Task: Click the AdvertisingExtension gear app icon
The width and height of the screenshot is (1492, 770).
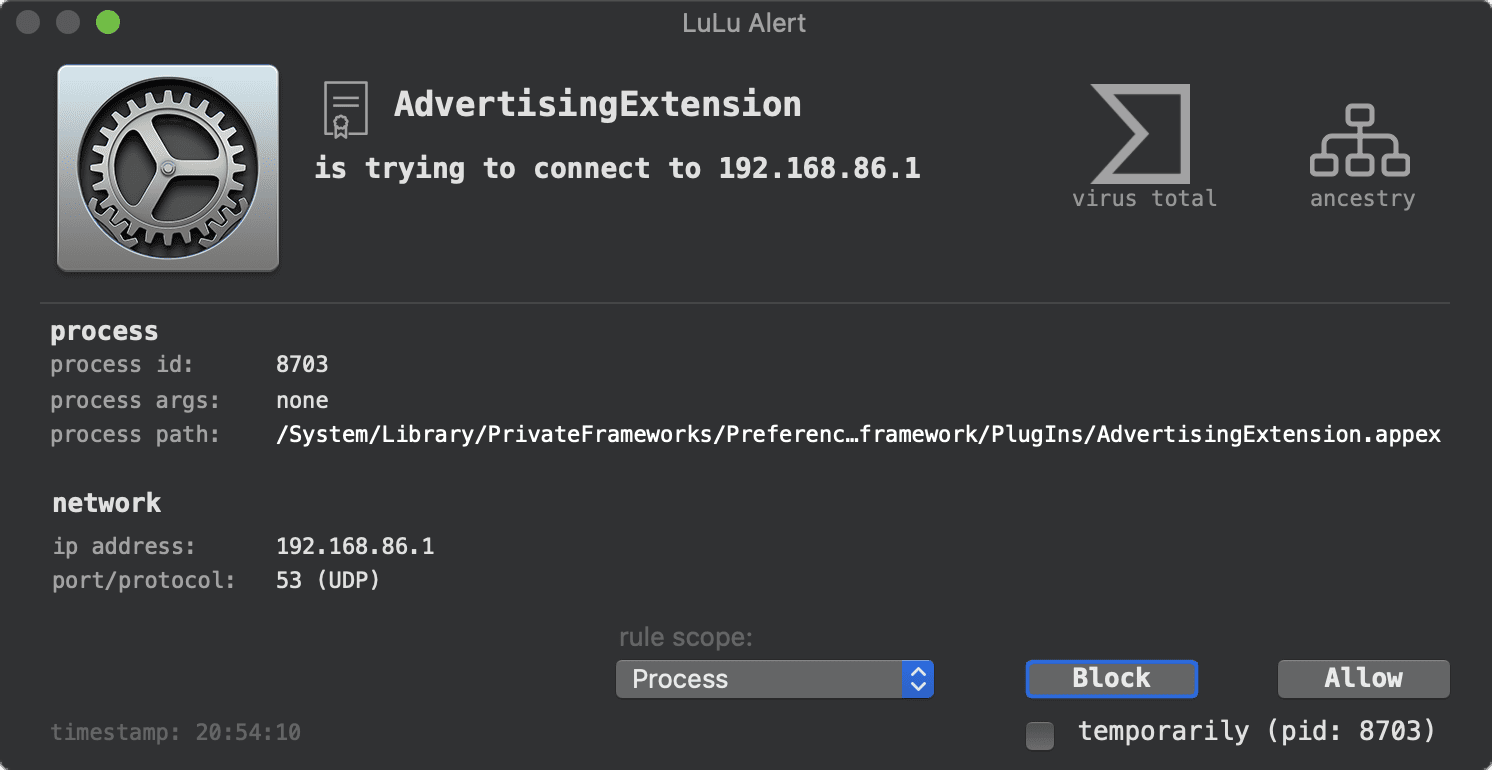Action: pos(168,168)
